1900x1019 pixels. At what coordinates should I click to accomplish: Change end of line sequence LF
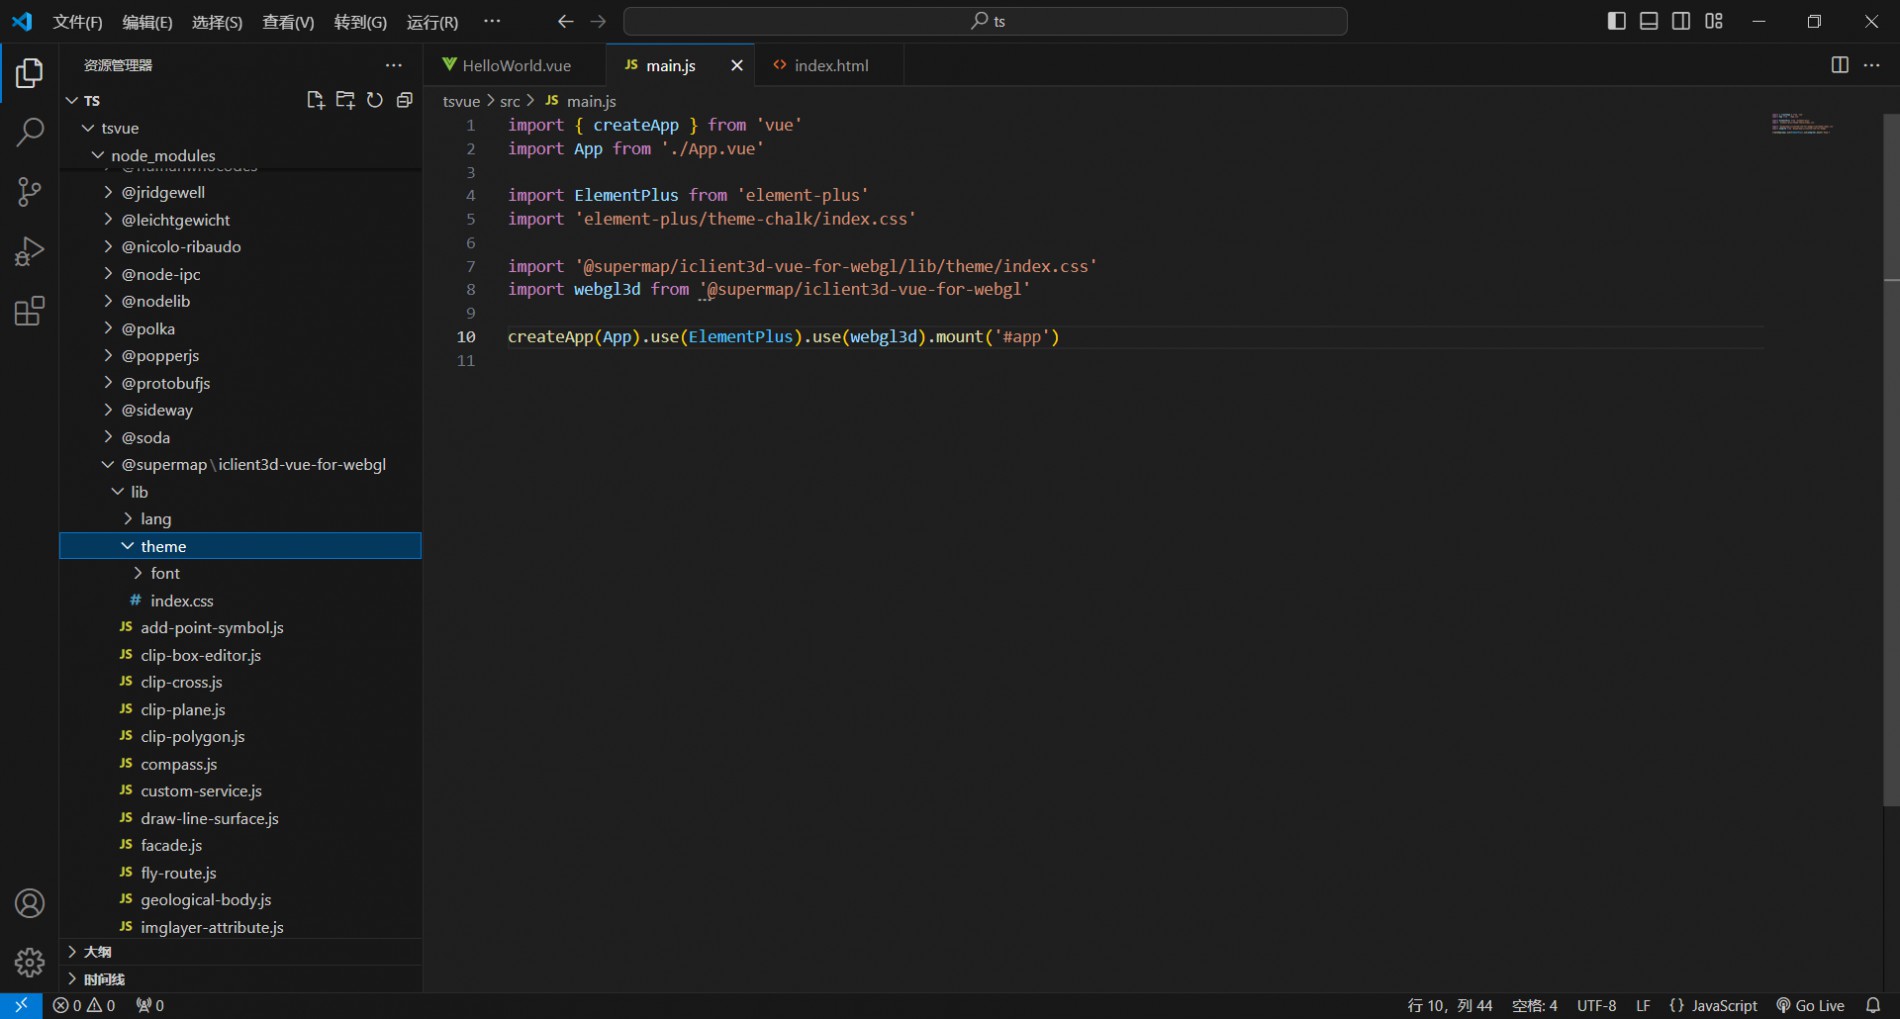(x=1643, y=1006)
